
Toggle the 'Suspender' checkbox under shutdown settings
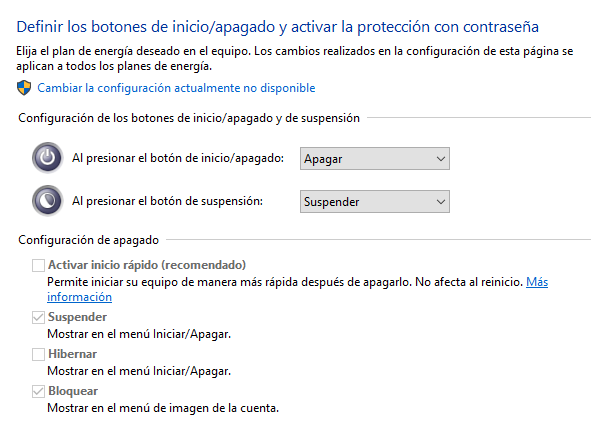point(39,317)
